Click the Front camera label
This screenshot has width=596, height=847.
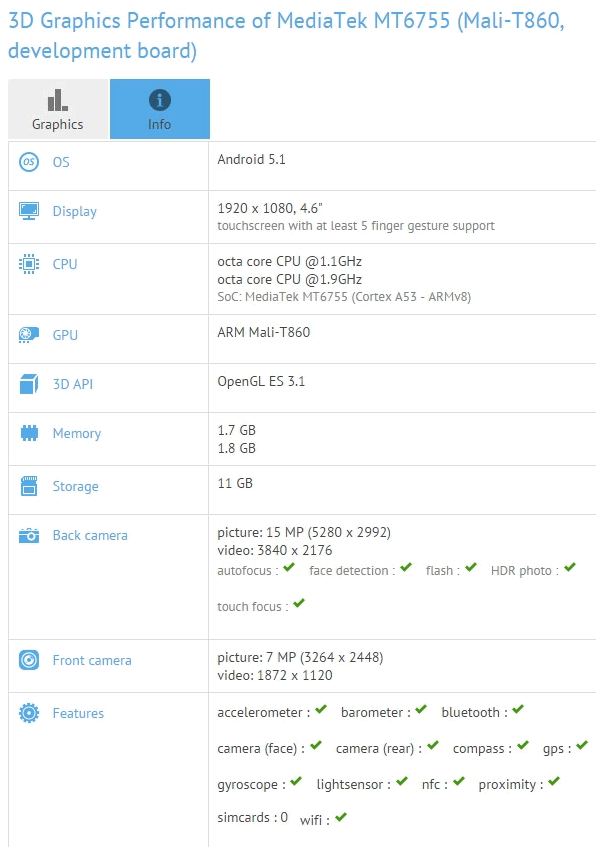92,660
